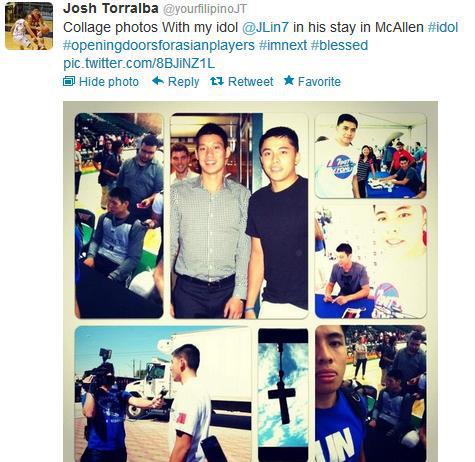The height and width of the screenshot is (462, 475).
Task: Open the pic.twitter.com/8BJiNZ1L link
Action: pyautogui.click(x=139, y=63)
